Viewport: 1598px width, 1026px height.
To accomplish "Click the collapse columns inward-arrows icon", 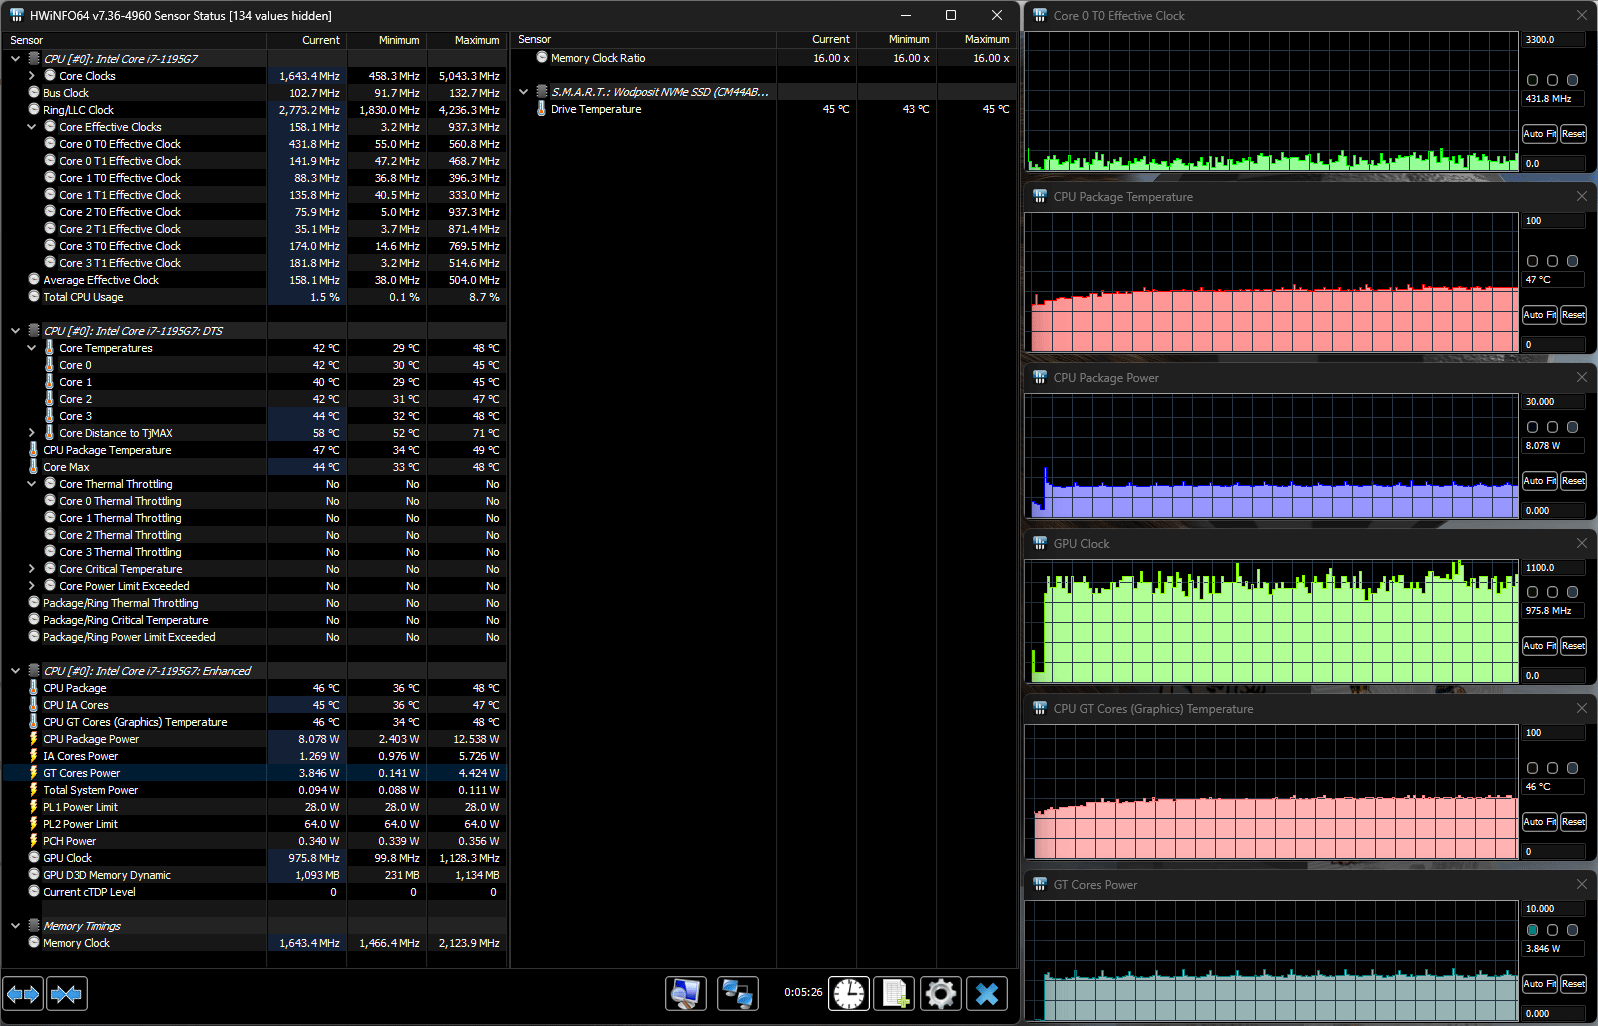I will pos(67,994).
